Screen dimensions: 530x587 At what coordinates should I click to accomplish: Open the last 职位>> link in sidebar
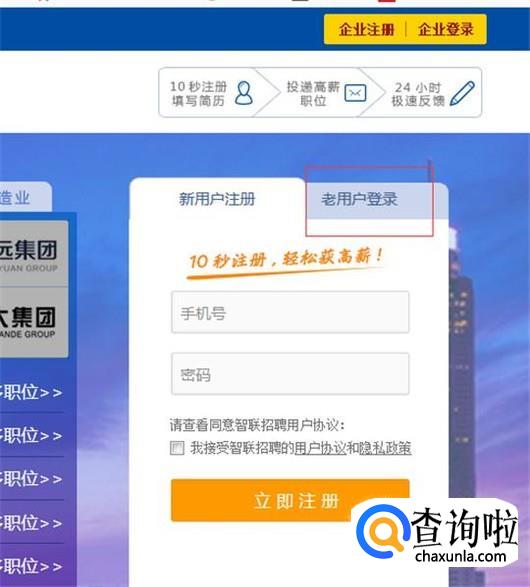tap(31, 566)
